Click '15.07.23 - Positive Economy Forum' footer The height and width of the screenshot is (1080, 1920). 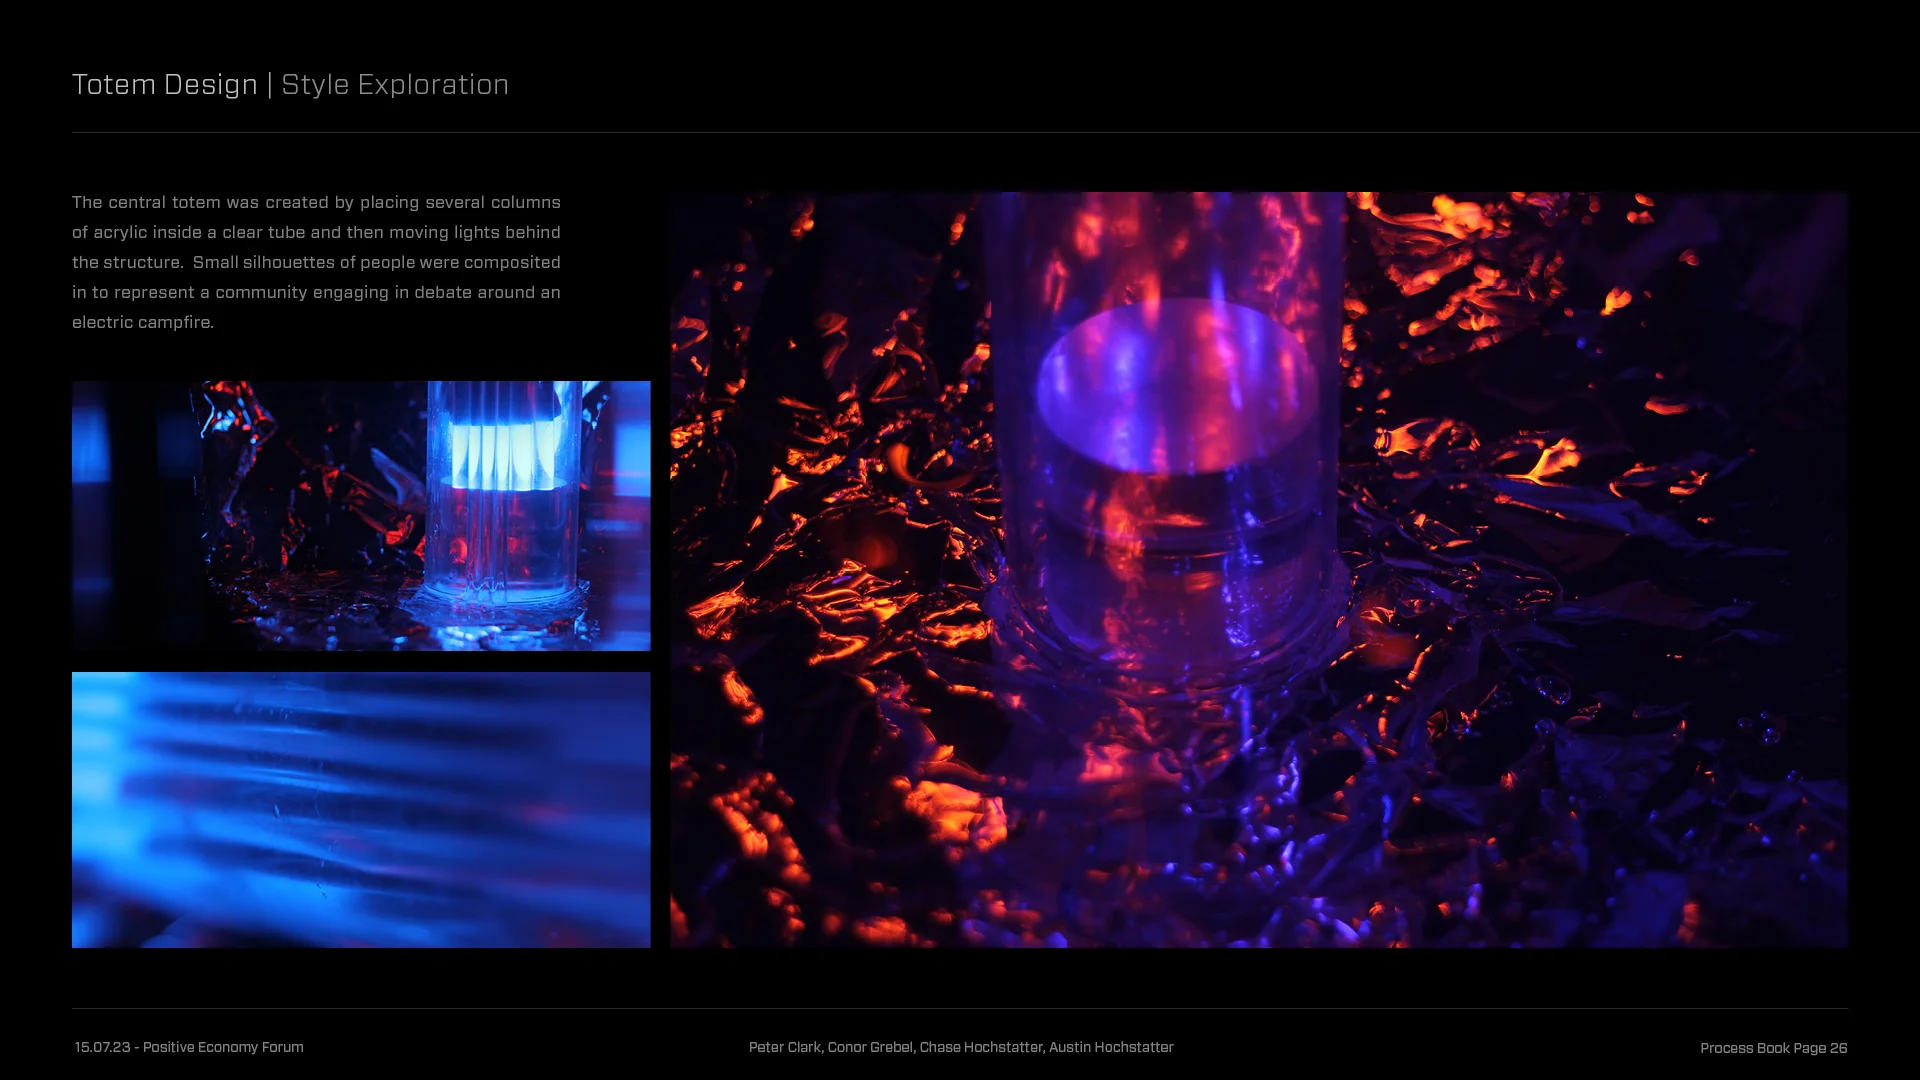point(189,1047)
